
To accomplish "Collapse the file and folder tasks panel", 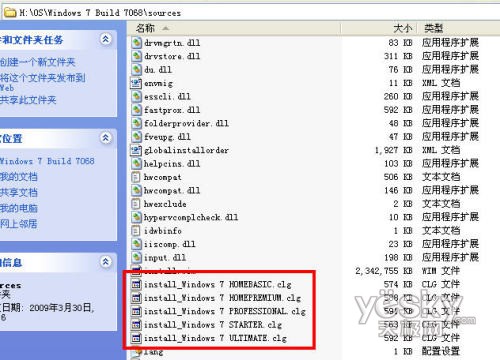I will pos(106,39).
